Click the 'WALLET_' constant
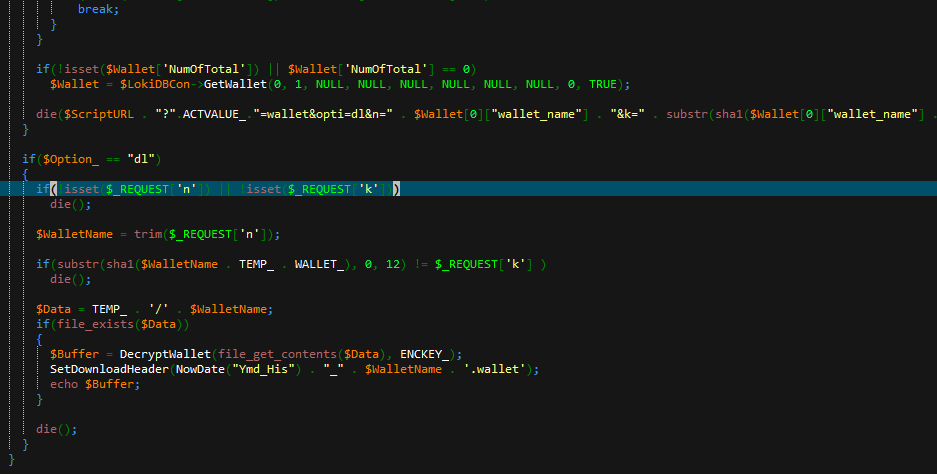Image resolution: width=937 pixels, height=474 pixels. 319,264
